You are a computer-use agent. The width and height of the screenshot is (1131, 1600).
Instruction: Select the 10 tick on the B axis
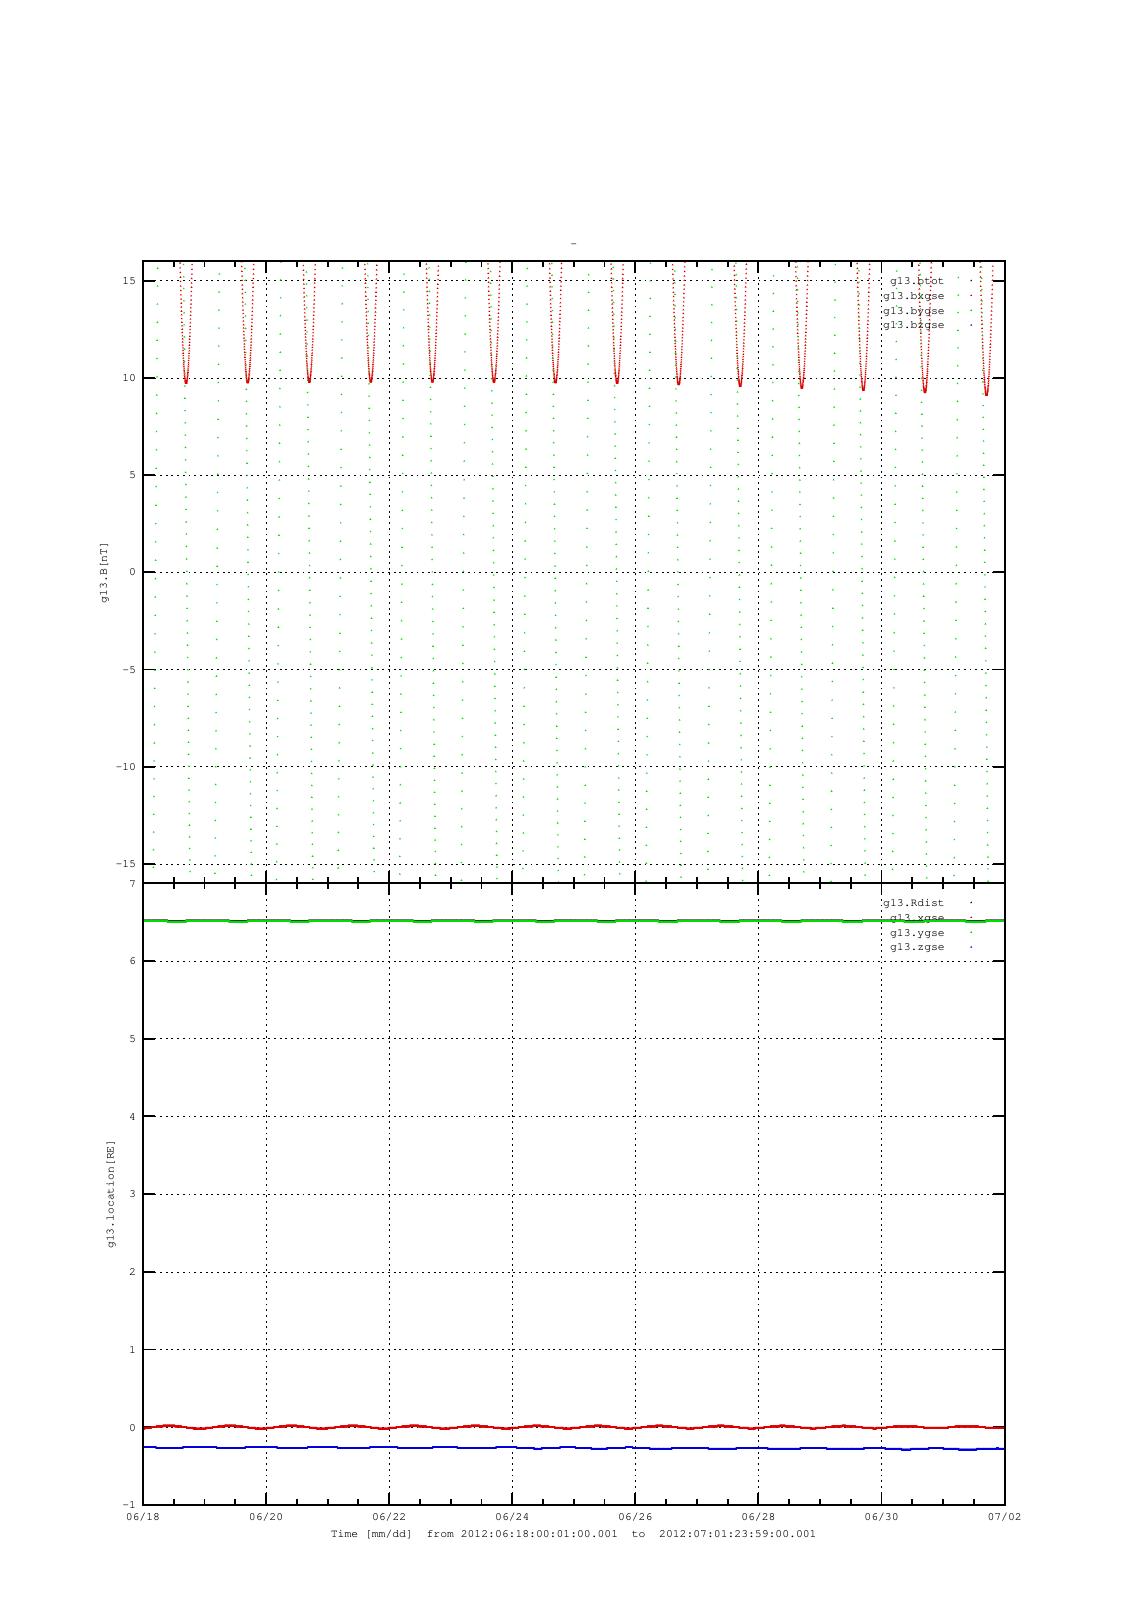[x=129, y=378]
